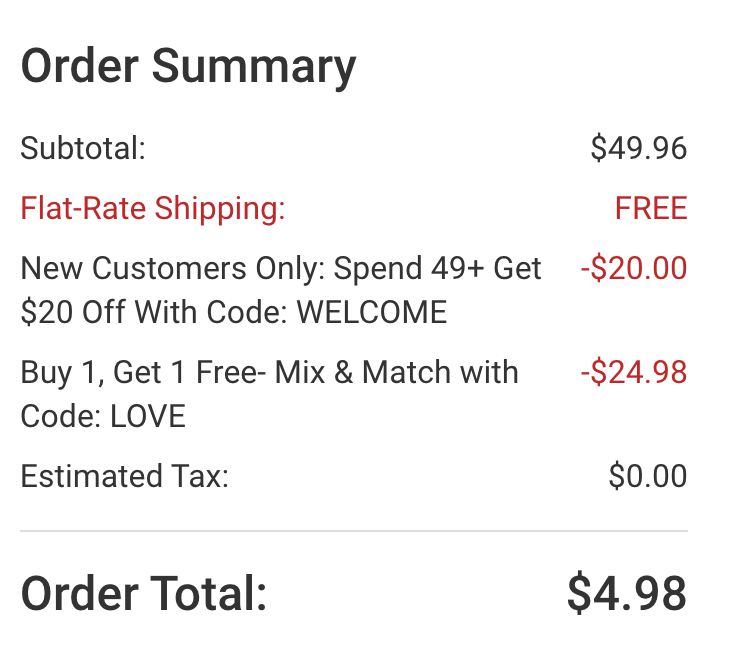Screen dimensions: 730x666
Task: Click the Order Summary heading
Action: click(188, 68)
